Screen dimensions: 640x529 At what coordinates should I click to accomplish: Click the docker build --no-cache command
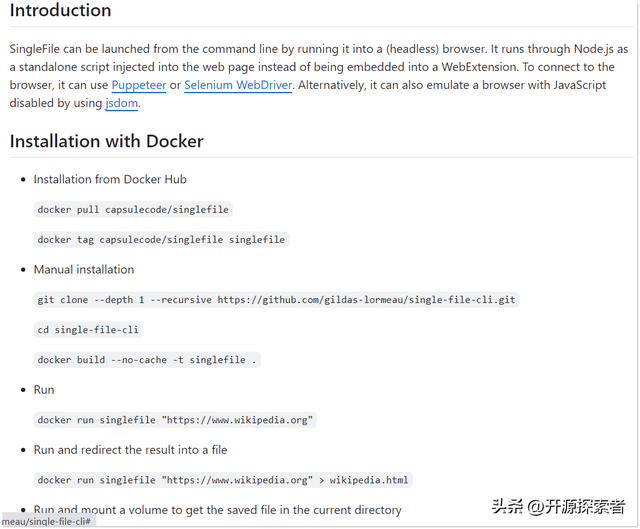[147, 360]
